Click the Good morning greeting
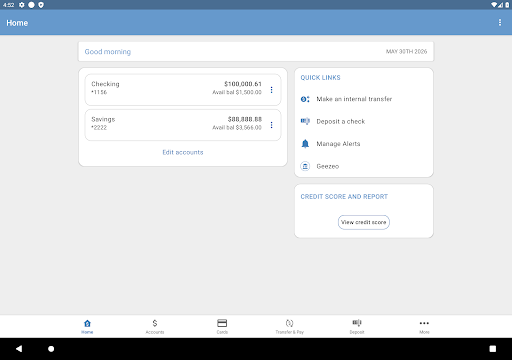This screenshot has width=512, height=360. pos(108,52)
